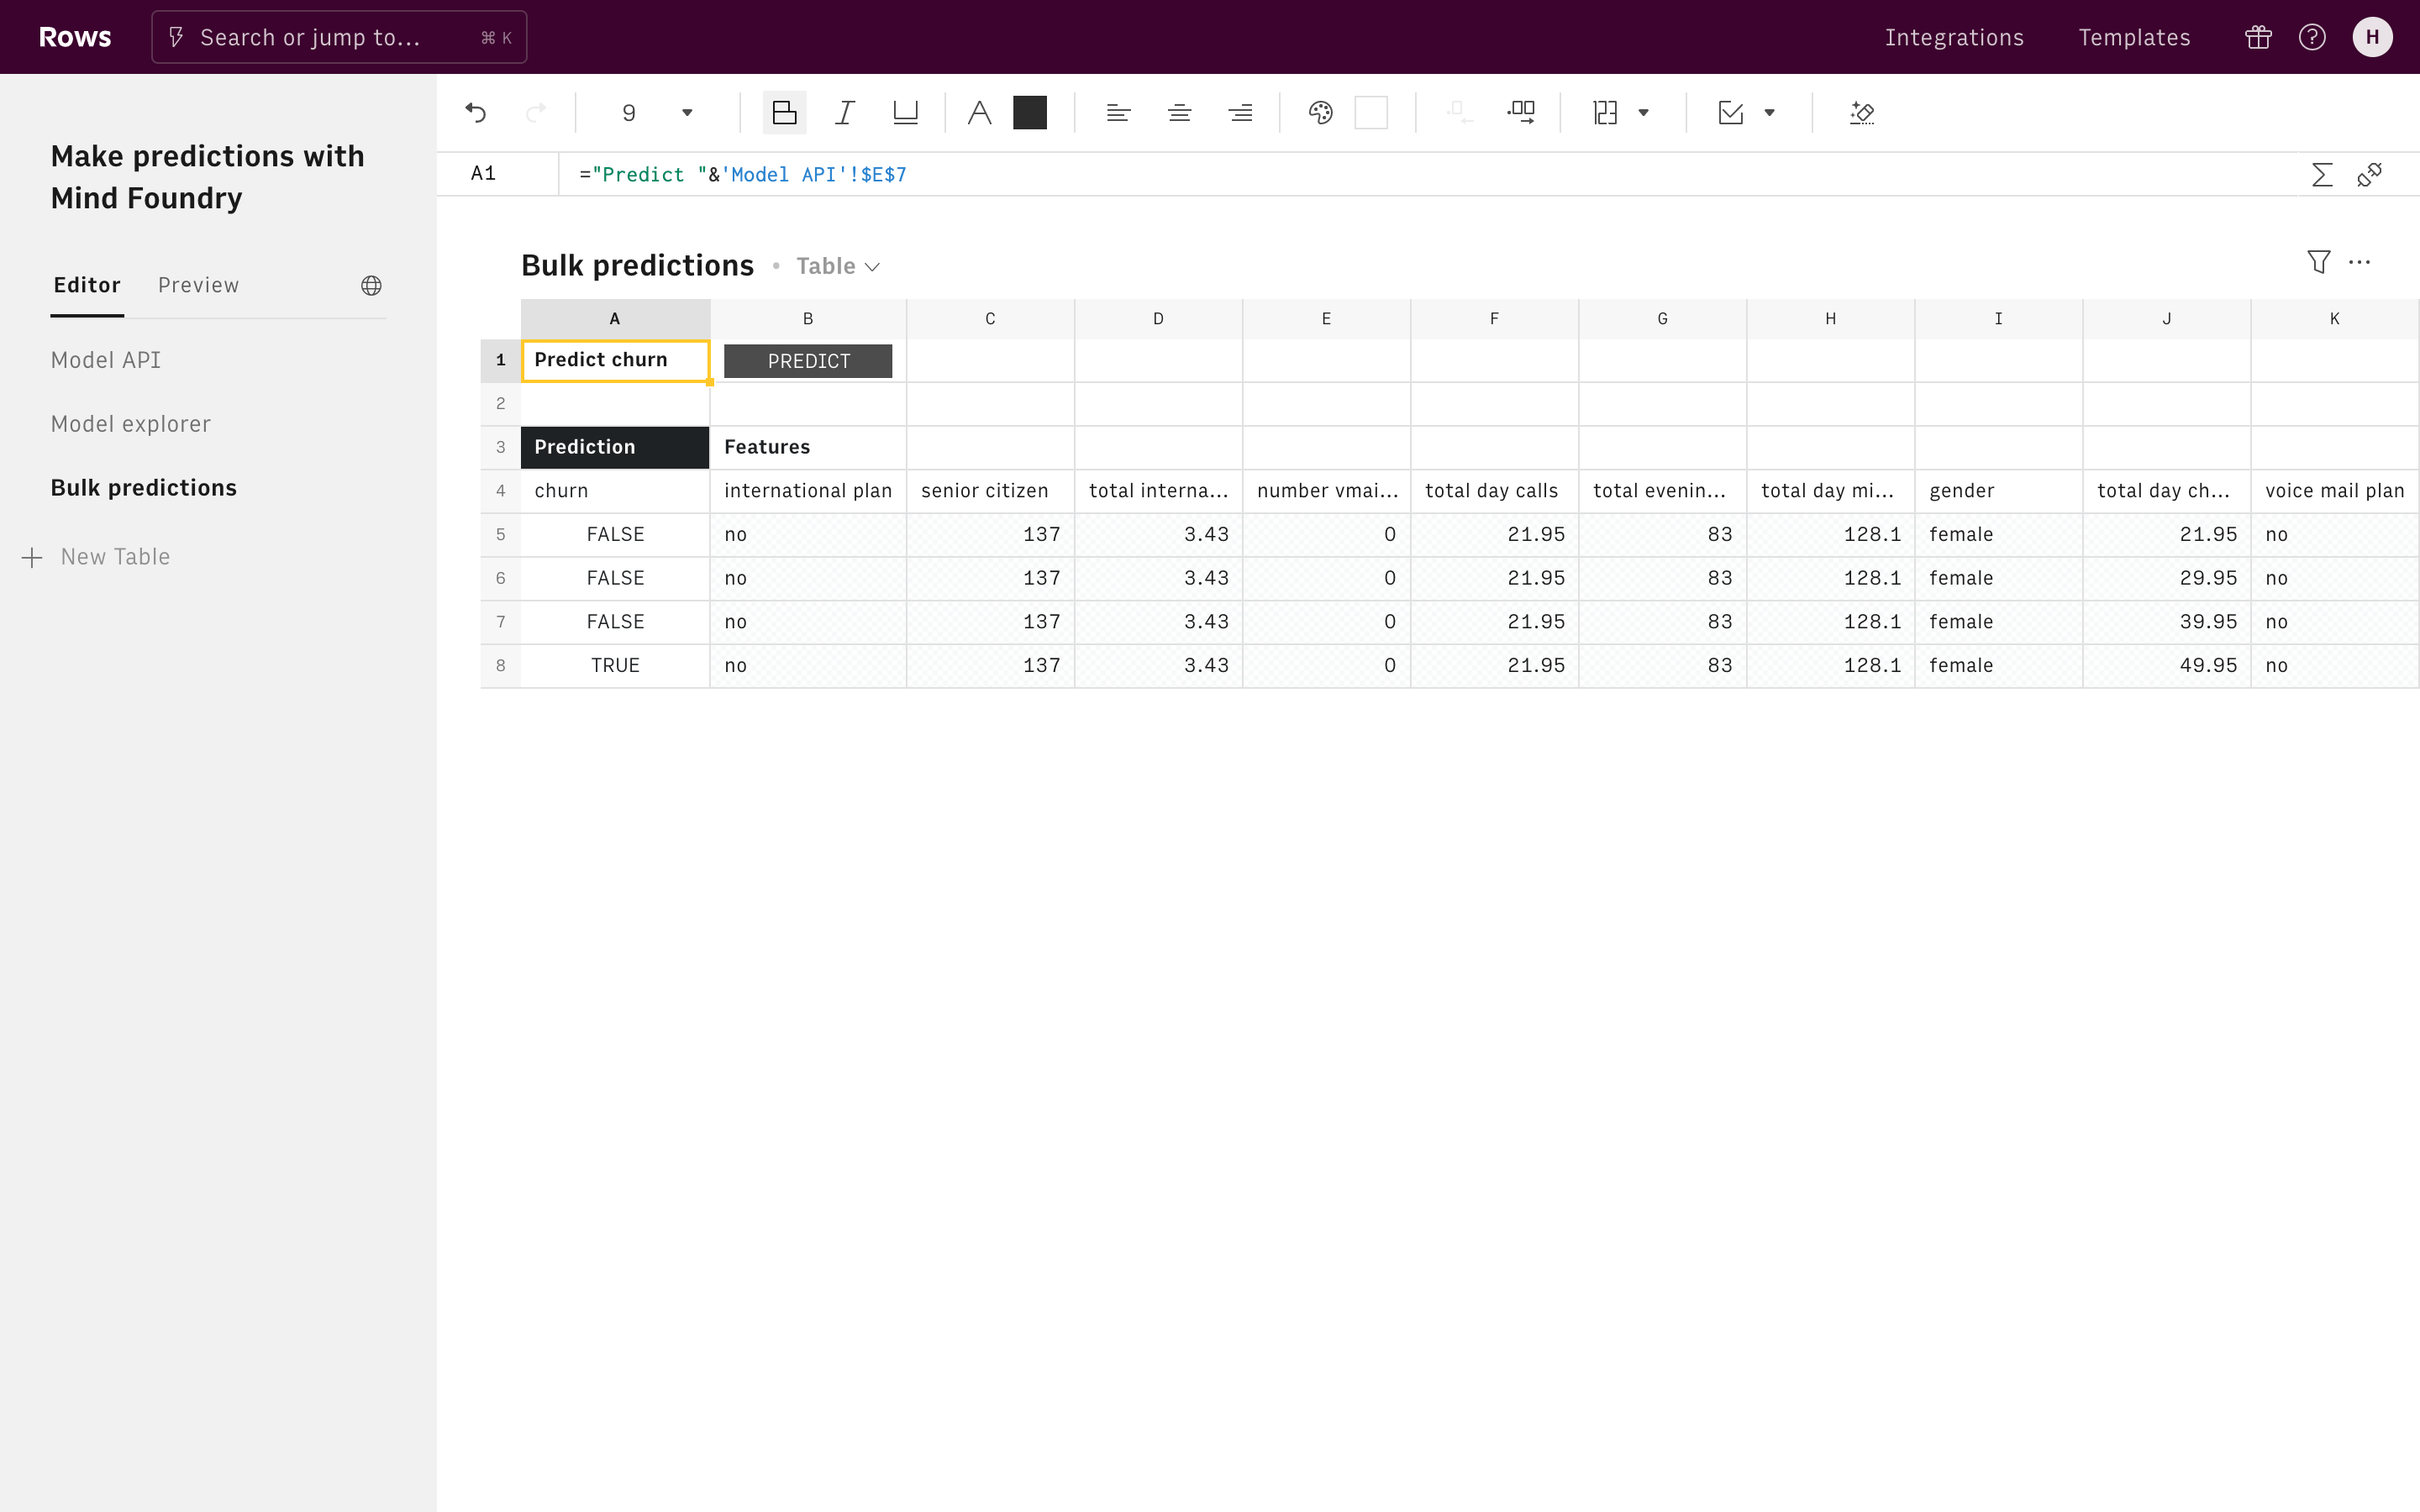
Task: Open the Model explorer table
Action: click(x=131, y=424)
